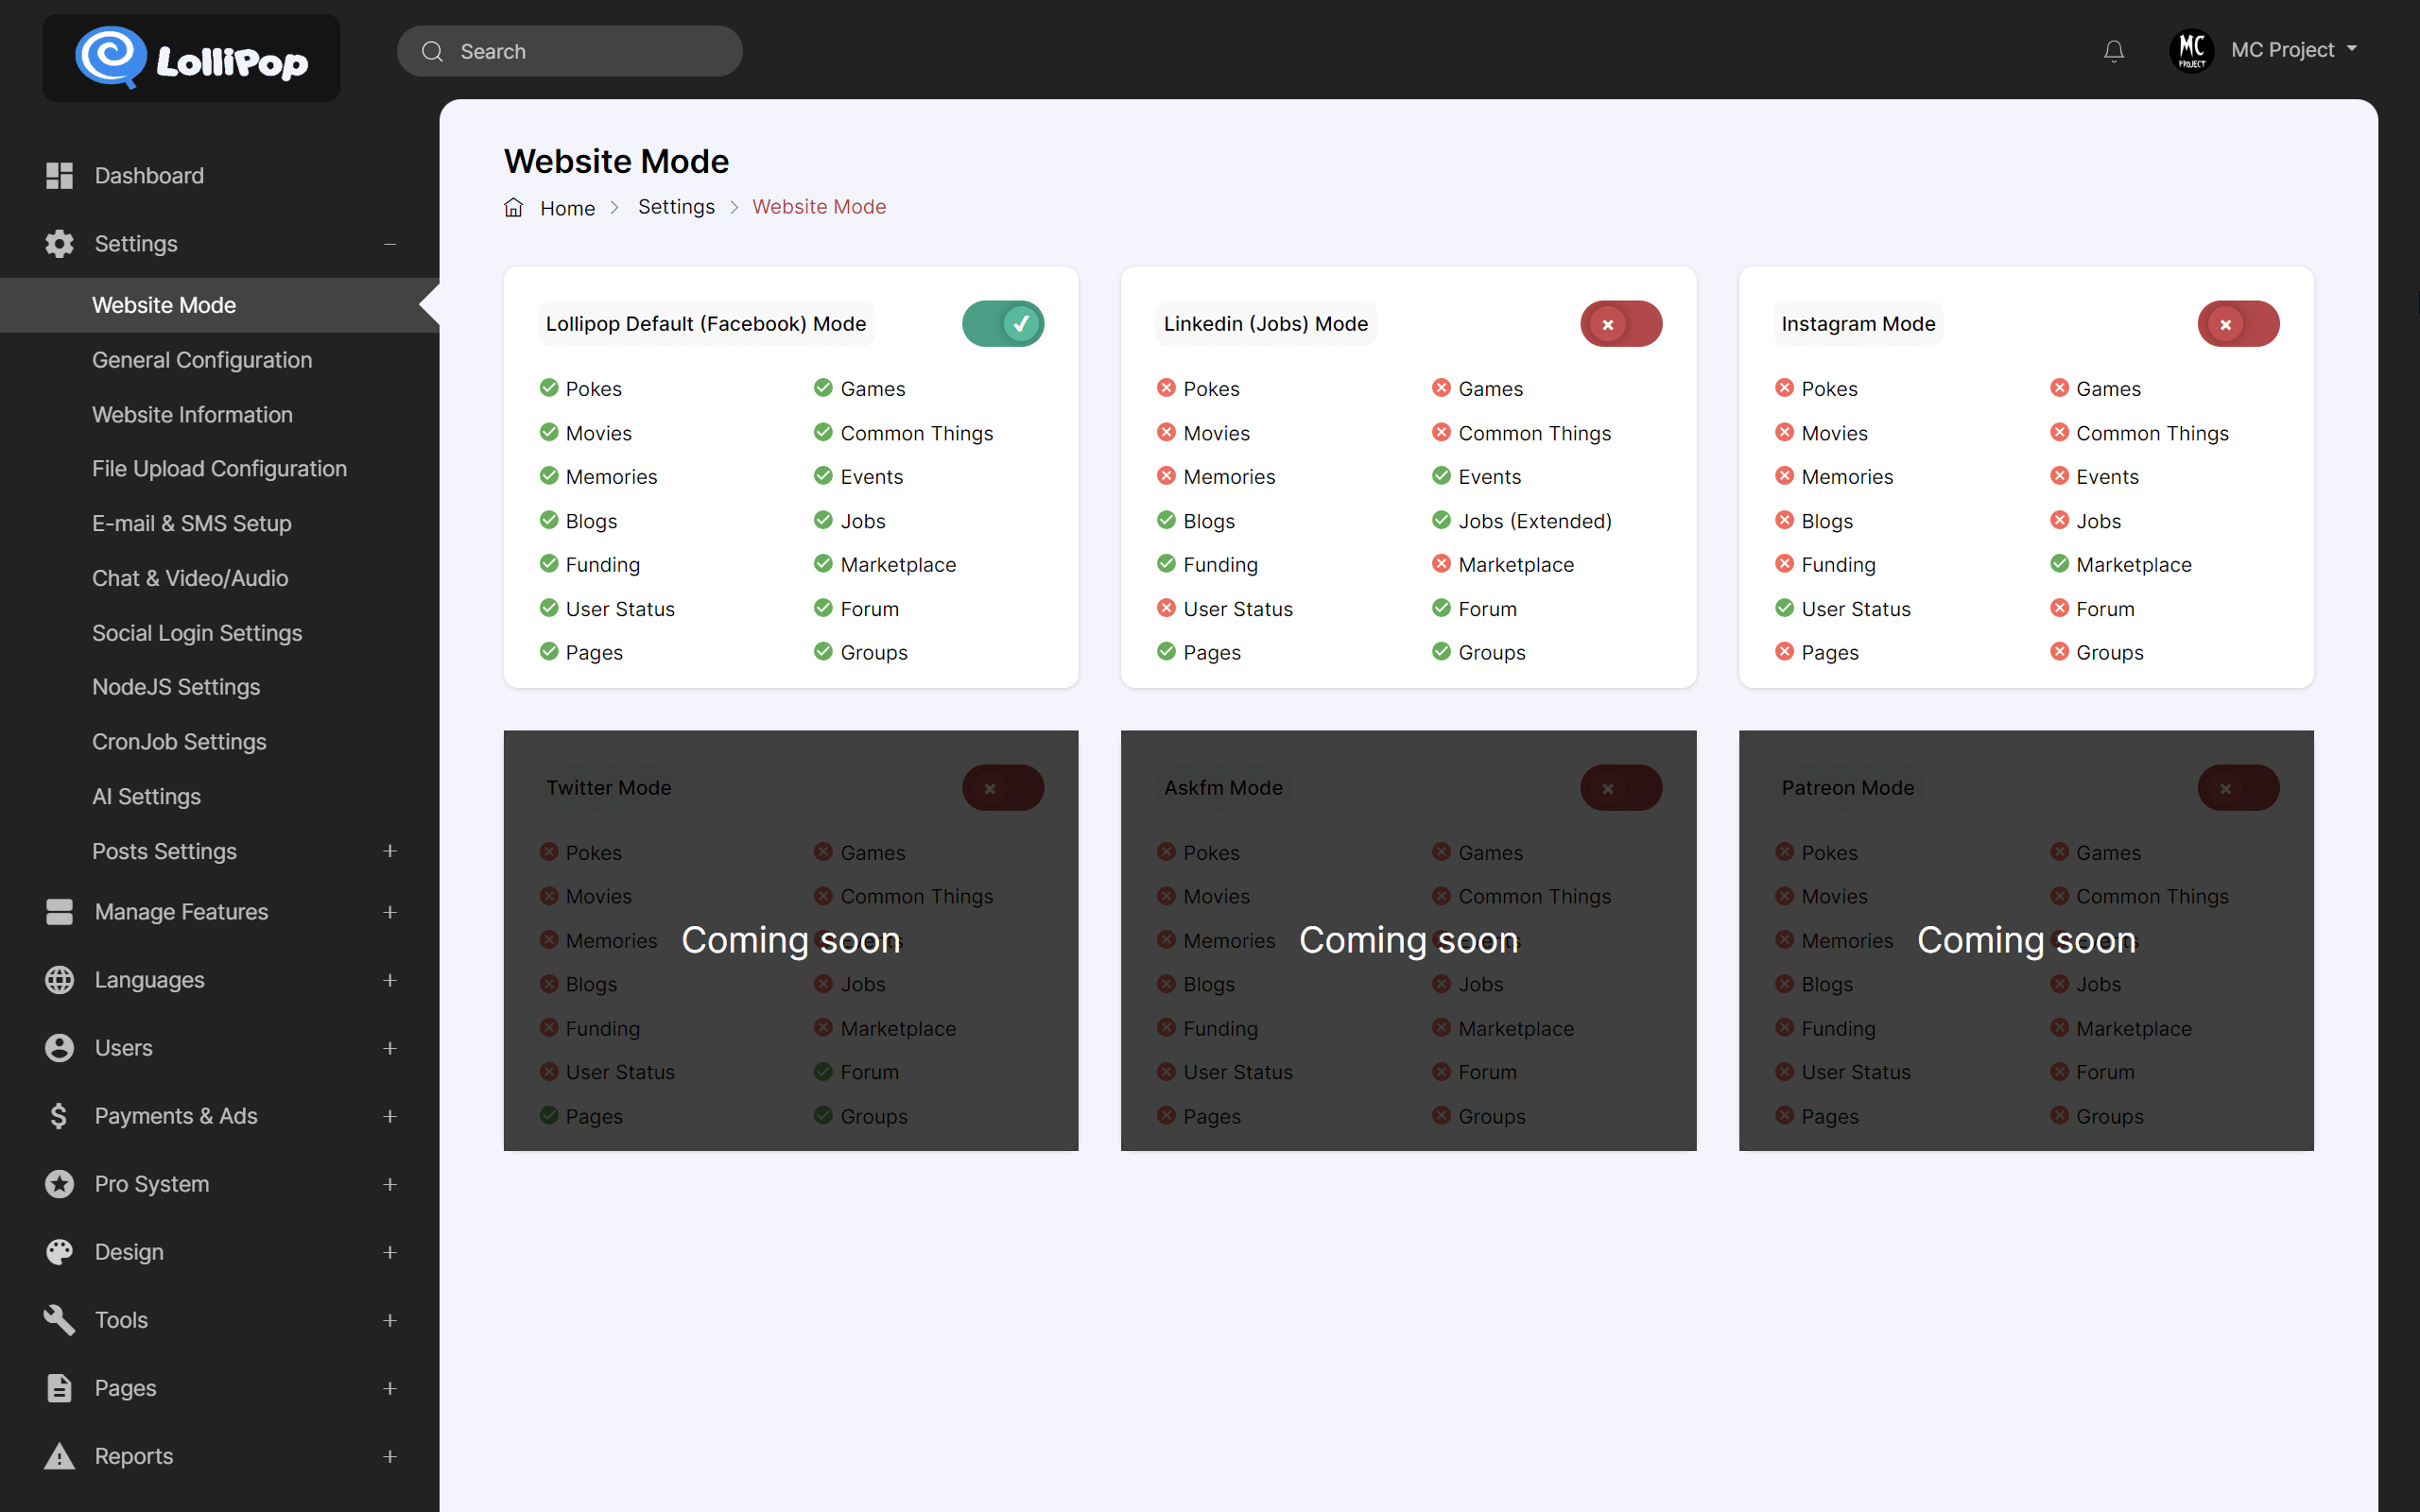The width and height of the screenshot is (2420, 1512).
Task: Click the notification bell icon
Action: [2114, 50]
